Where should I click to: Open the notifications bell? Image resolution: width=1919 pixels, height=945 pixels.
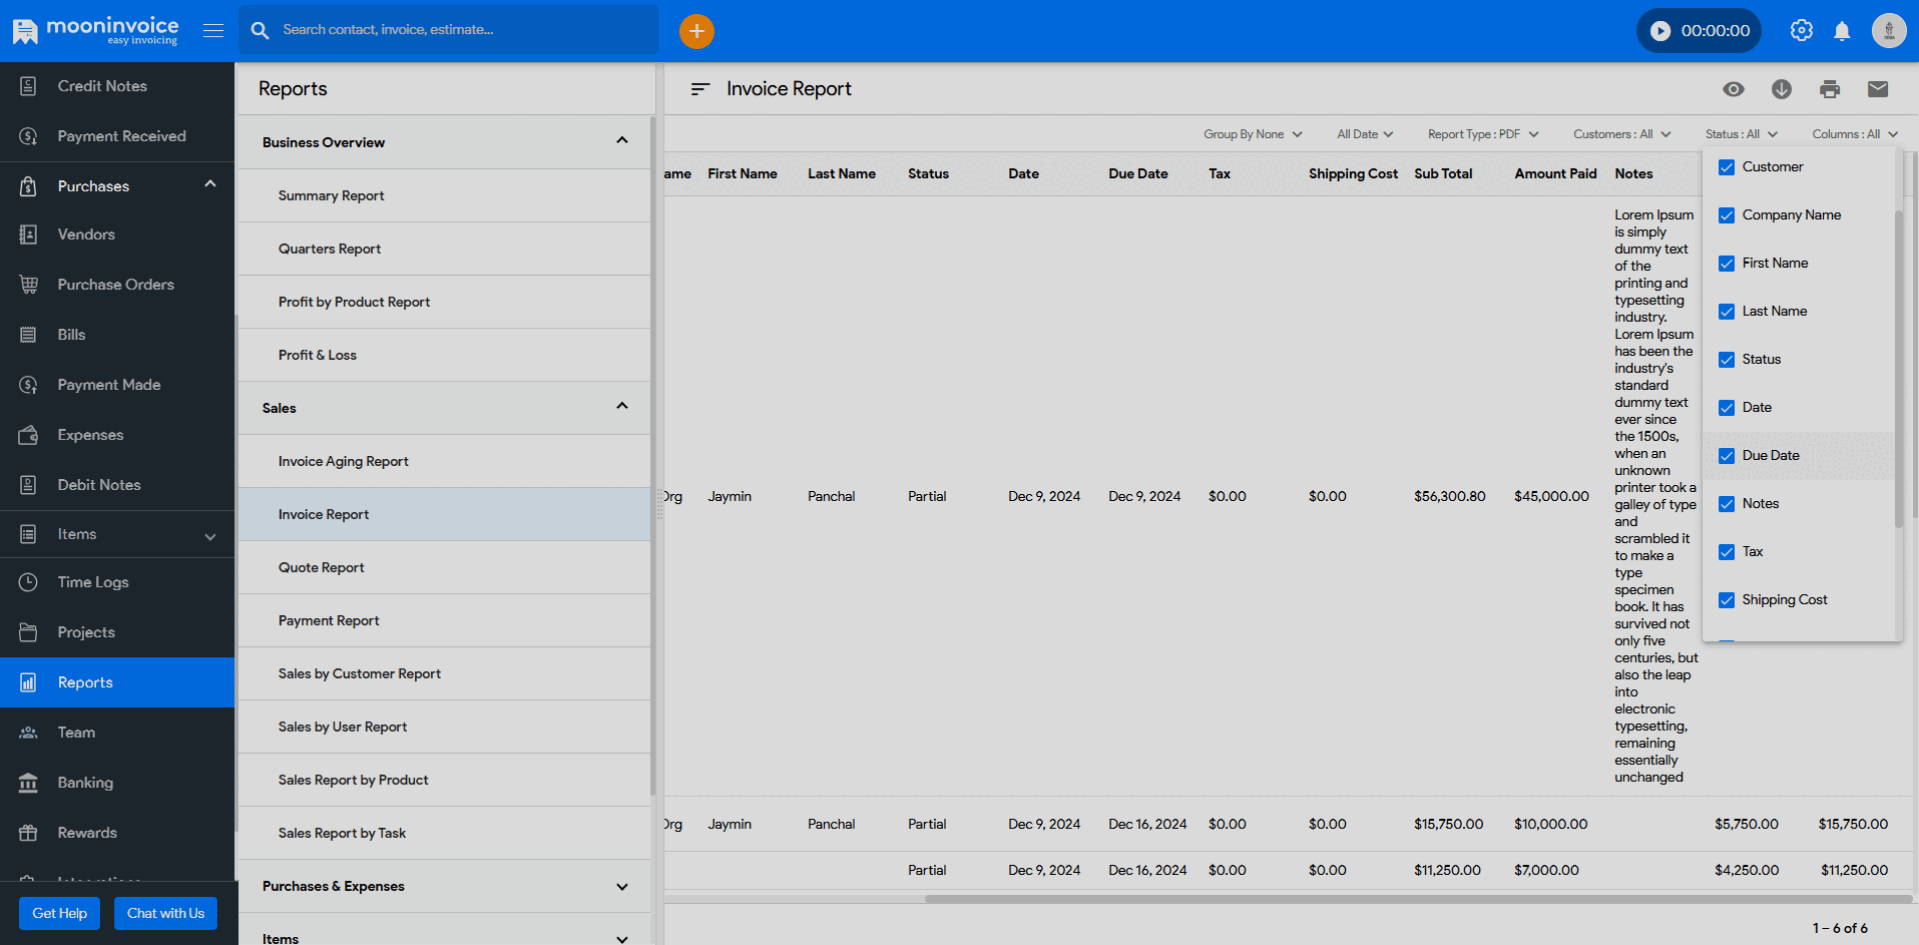[x=1842, y=31]
